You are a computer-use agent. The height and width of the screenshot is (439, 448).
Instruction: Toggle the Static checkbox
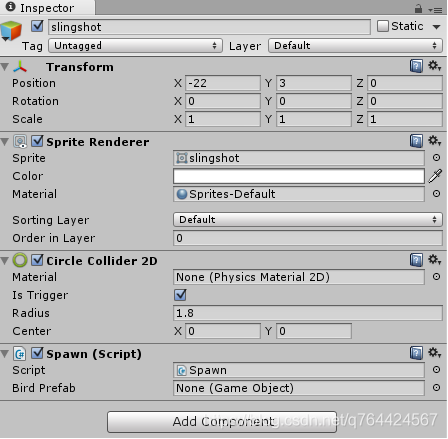coord(383,26)
